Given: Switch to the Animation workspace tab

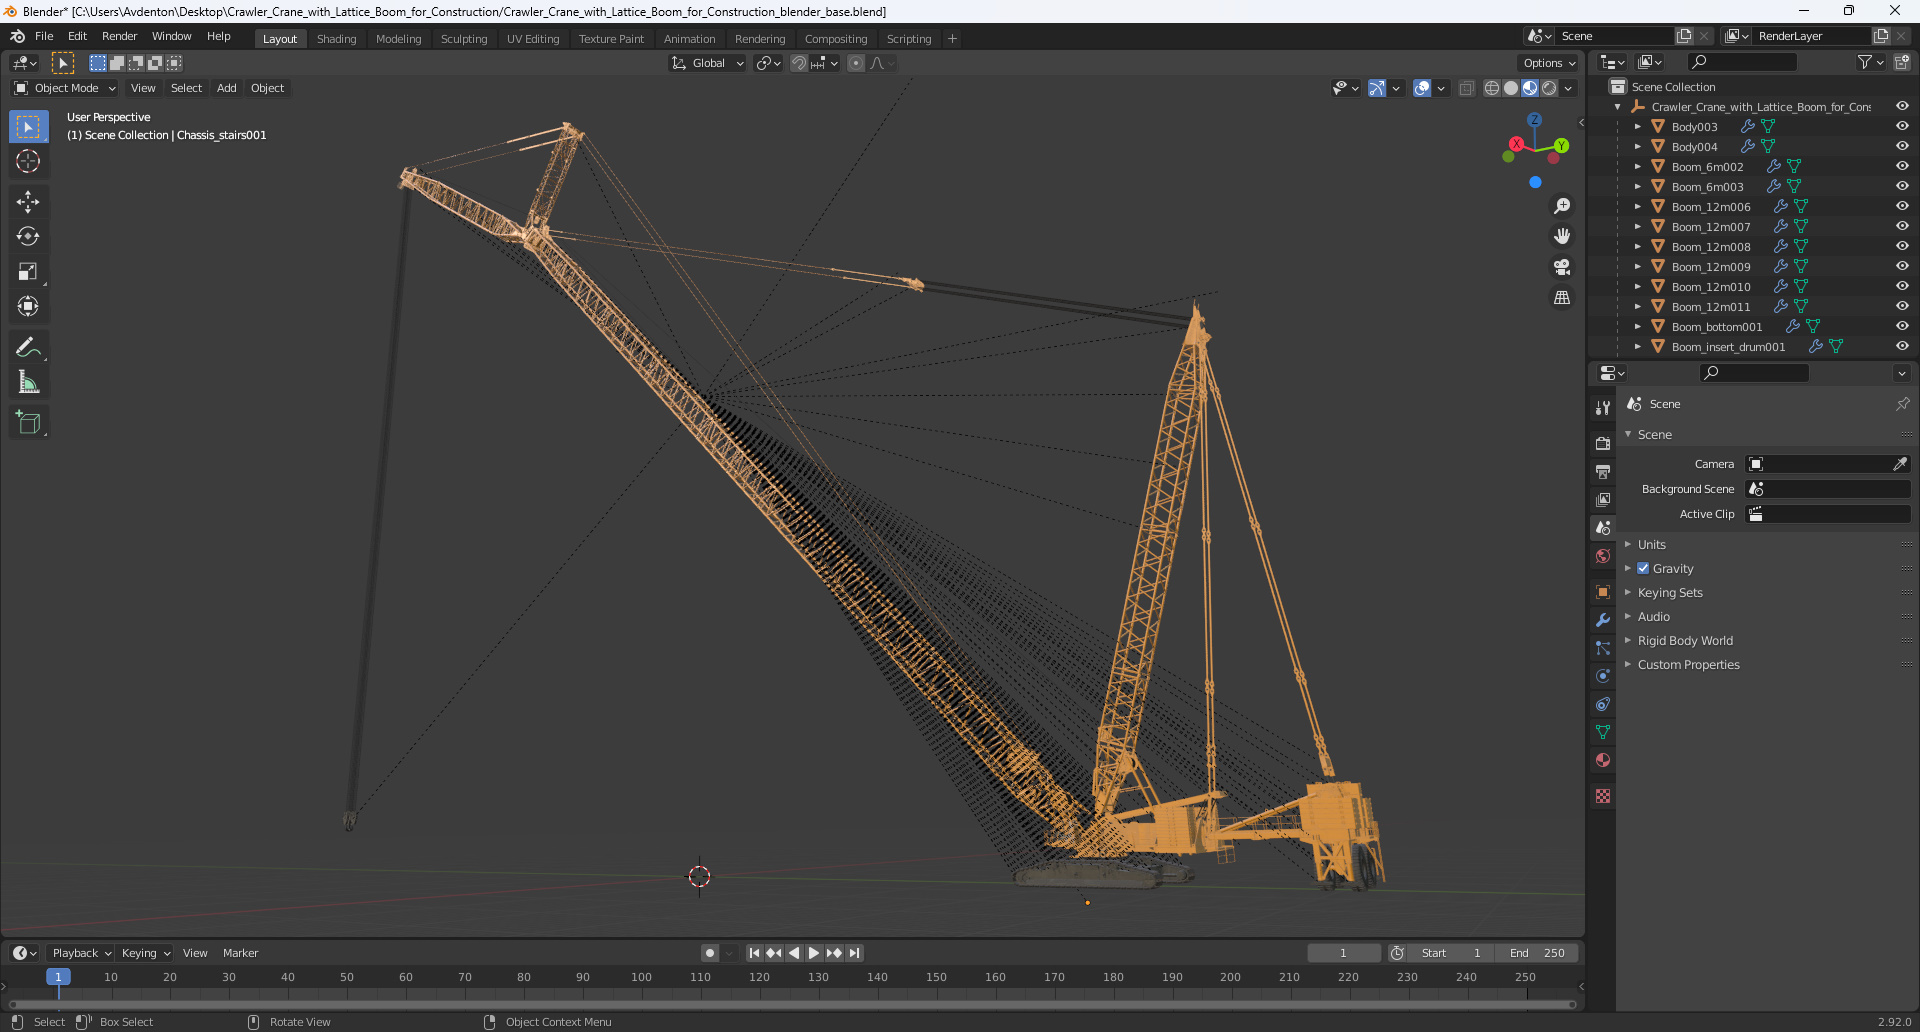Looking at the screenshot, I should 689,39.
